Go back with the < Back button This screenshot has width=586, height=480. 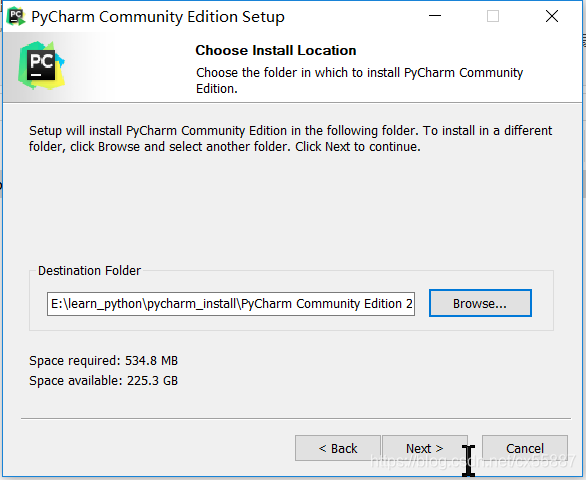coord(337,448)
